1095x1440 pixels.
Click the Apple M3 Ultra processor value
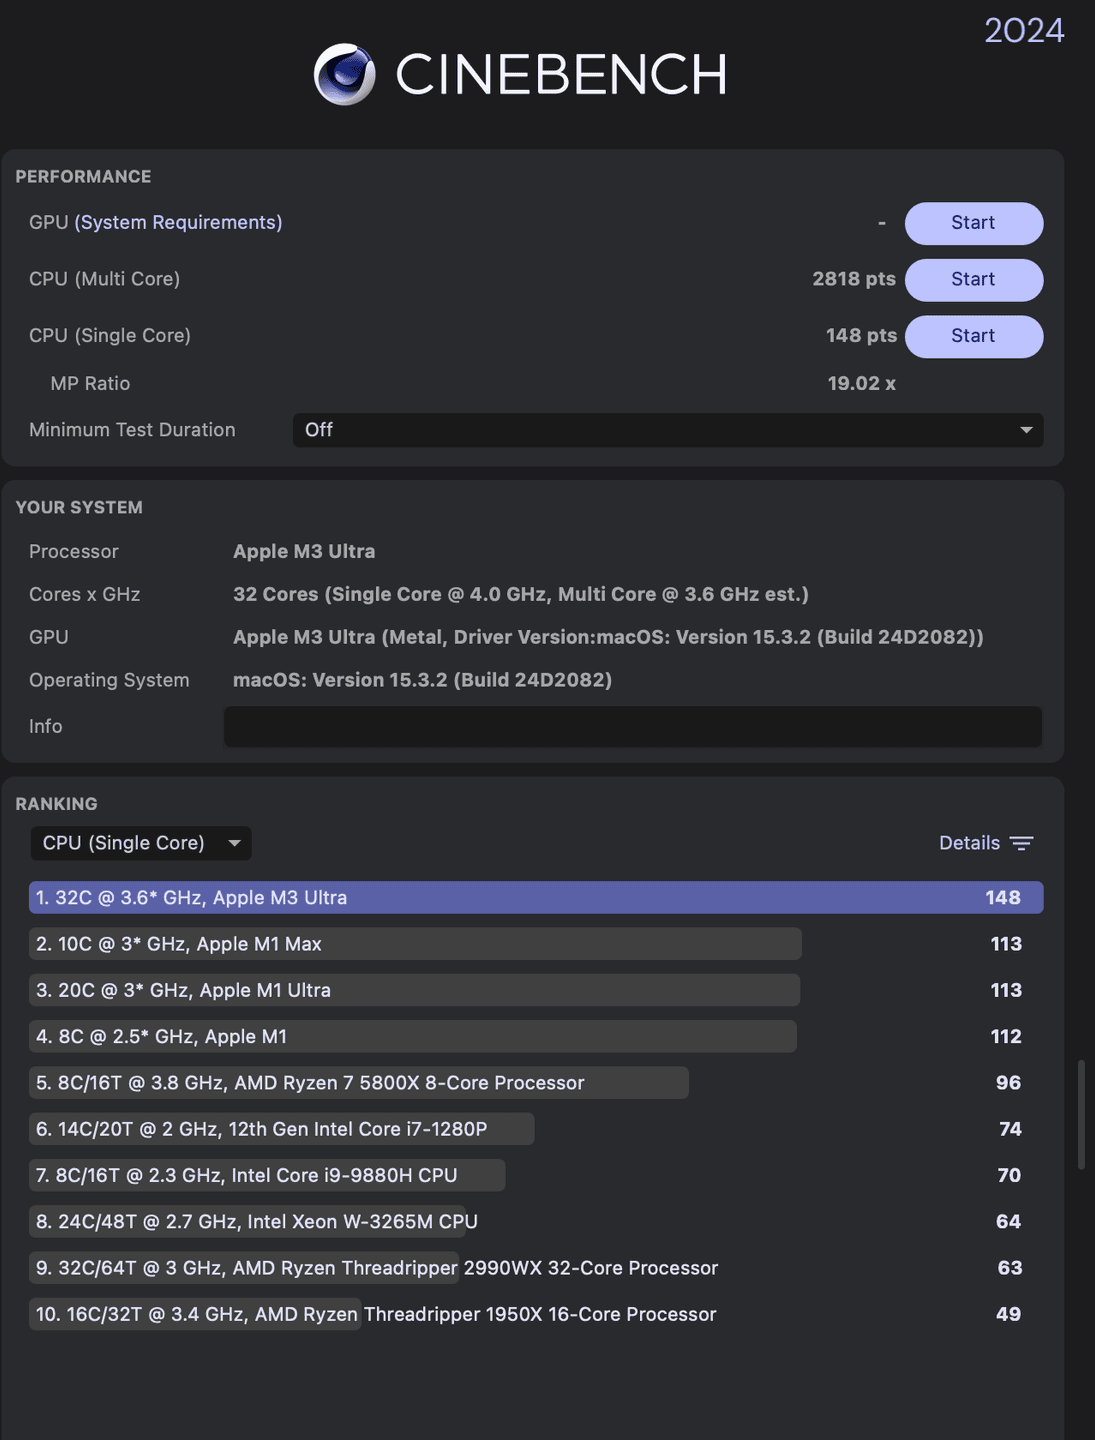point(304,551)
